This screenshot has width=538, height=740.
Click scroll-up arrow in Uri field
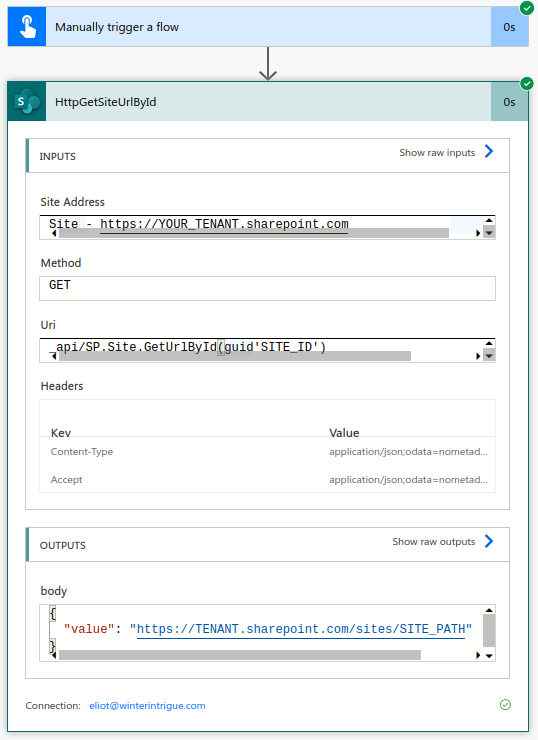point(489,344)
